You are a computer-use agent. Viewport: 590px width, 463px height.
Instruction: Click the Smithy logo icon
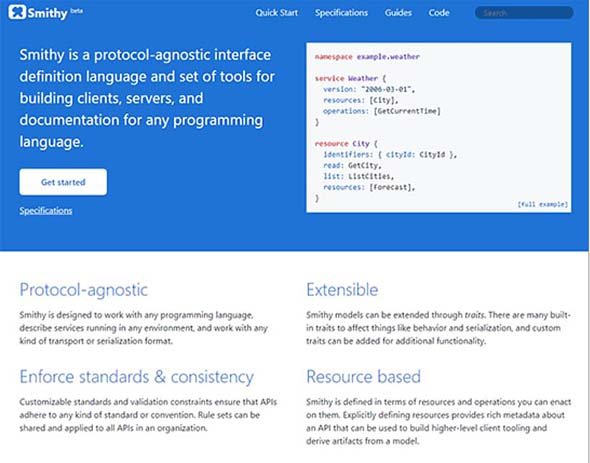17,12
